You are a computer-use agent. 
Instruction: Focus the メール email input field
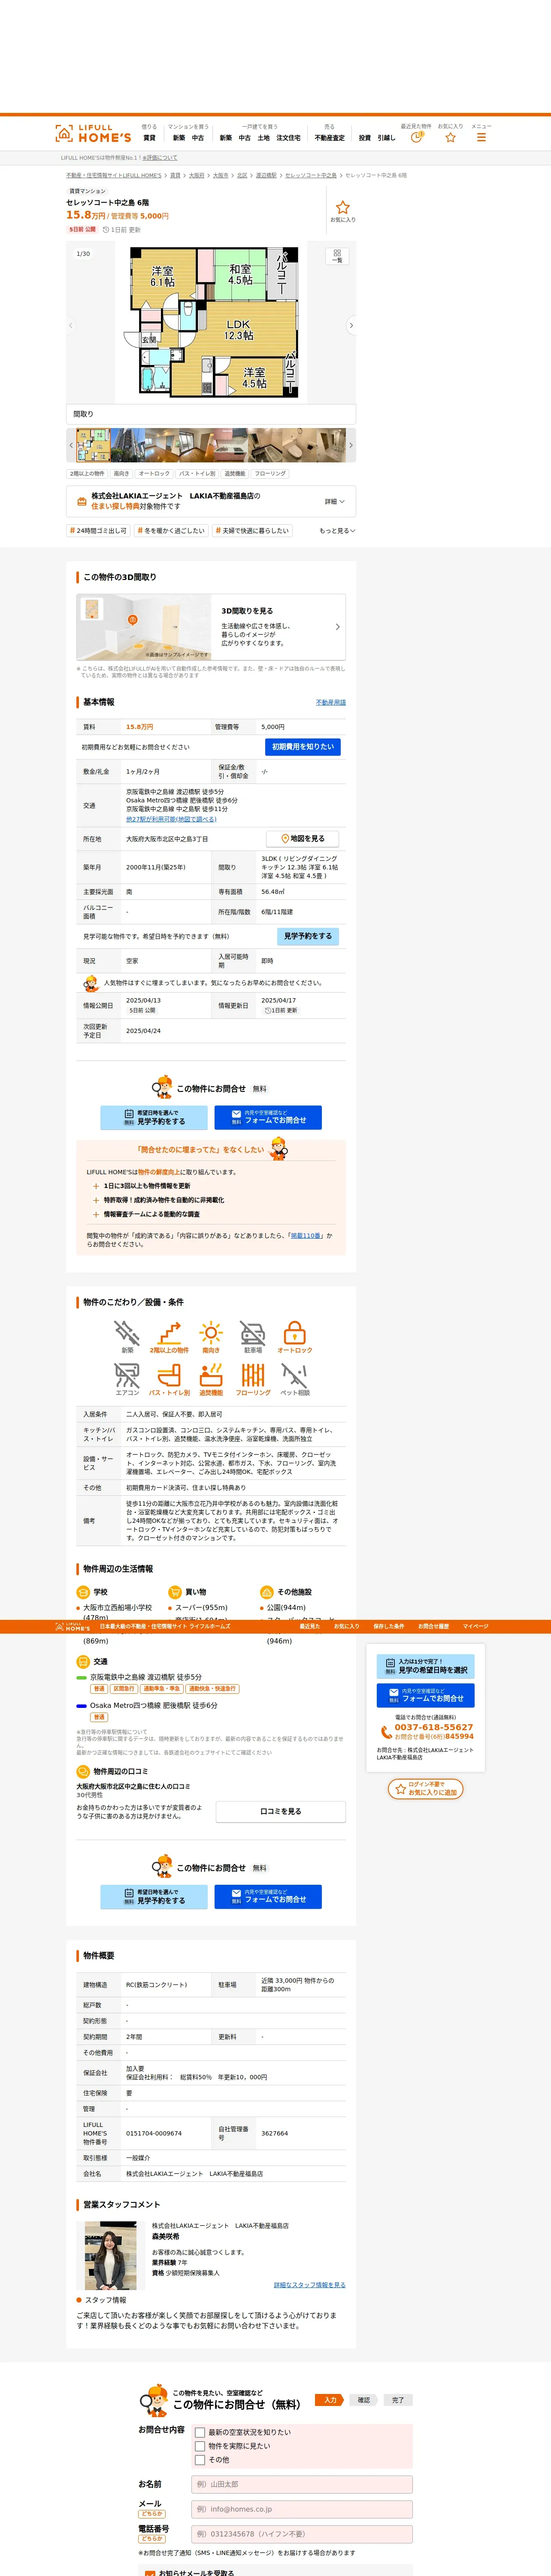point(302,2509)
